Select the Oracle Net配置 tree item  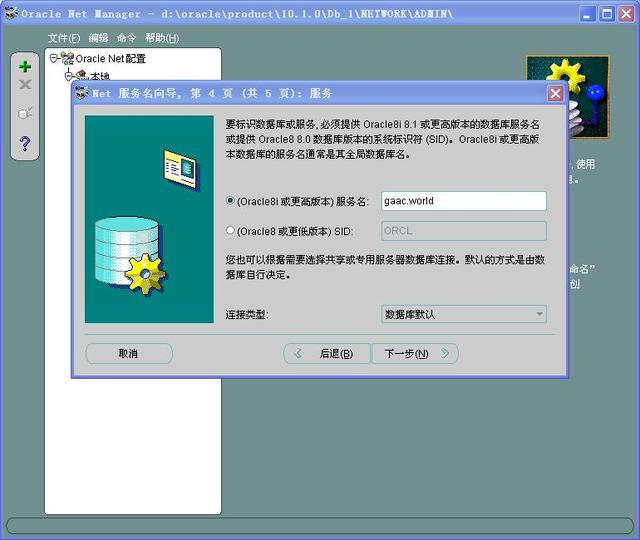pyautogui.click(x=111, y=59)
